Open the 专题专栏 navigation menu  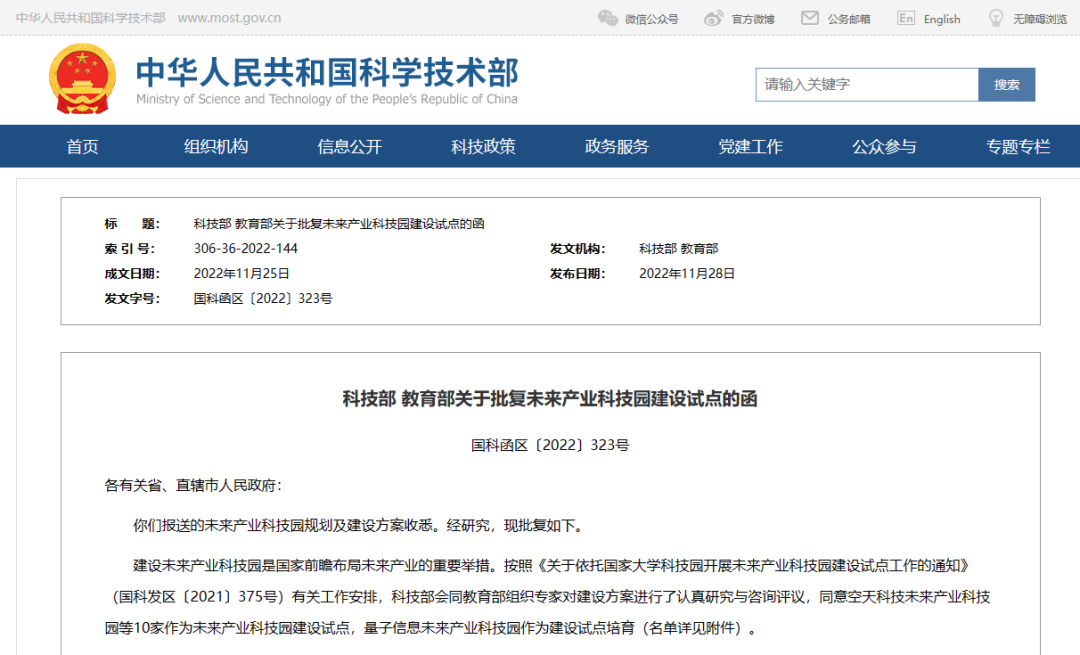point(1017,146)
